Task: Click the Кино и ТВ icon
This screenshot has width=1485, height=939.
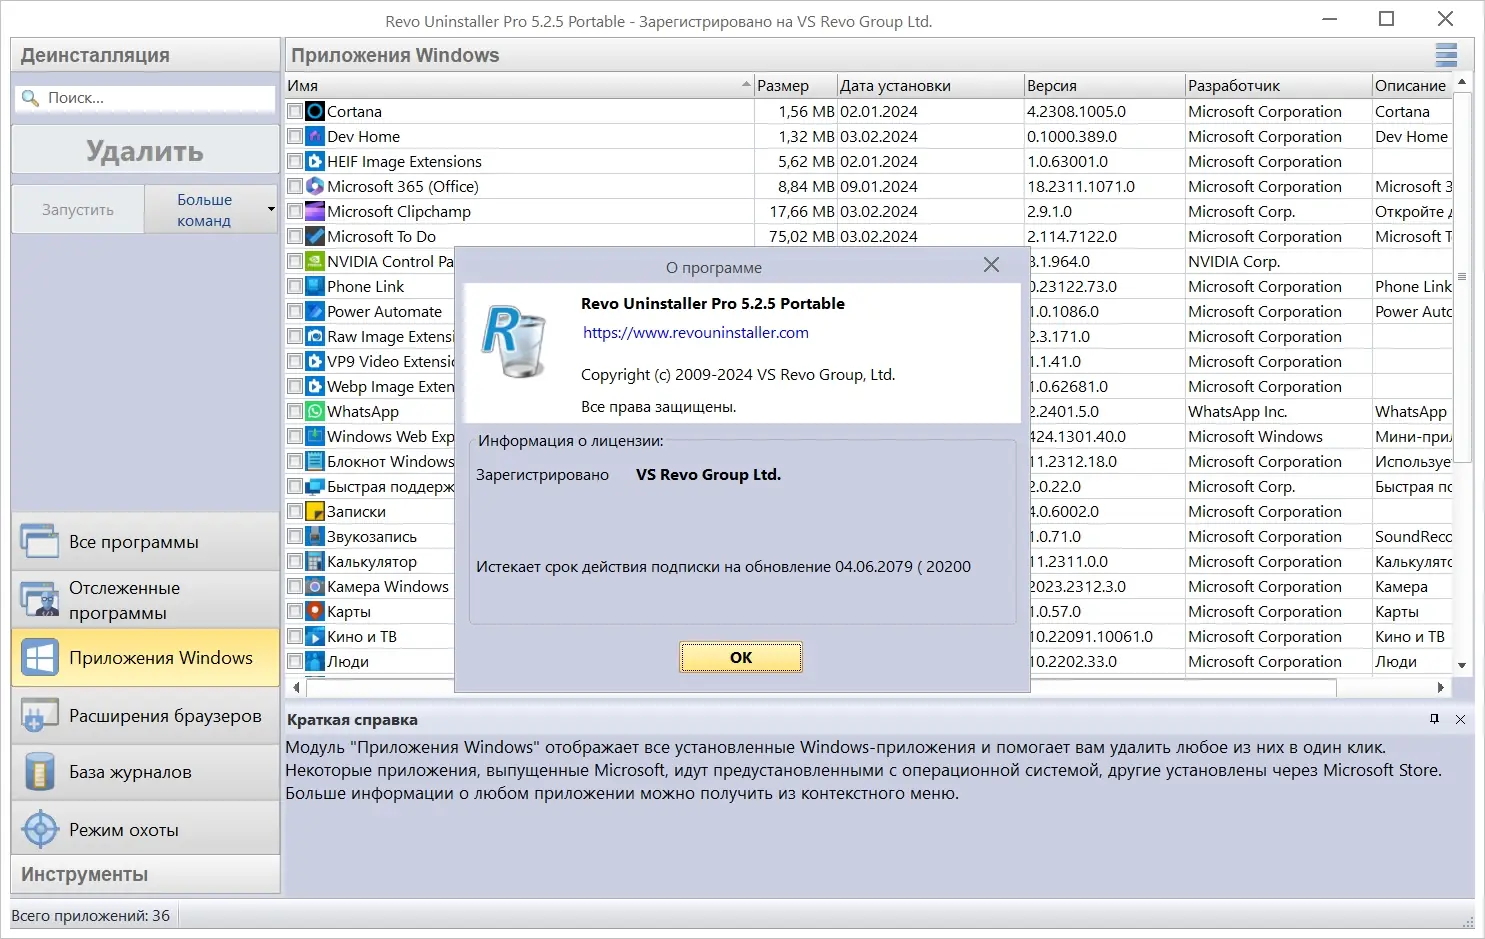Action: [315, 636]
